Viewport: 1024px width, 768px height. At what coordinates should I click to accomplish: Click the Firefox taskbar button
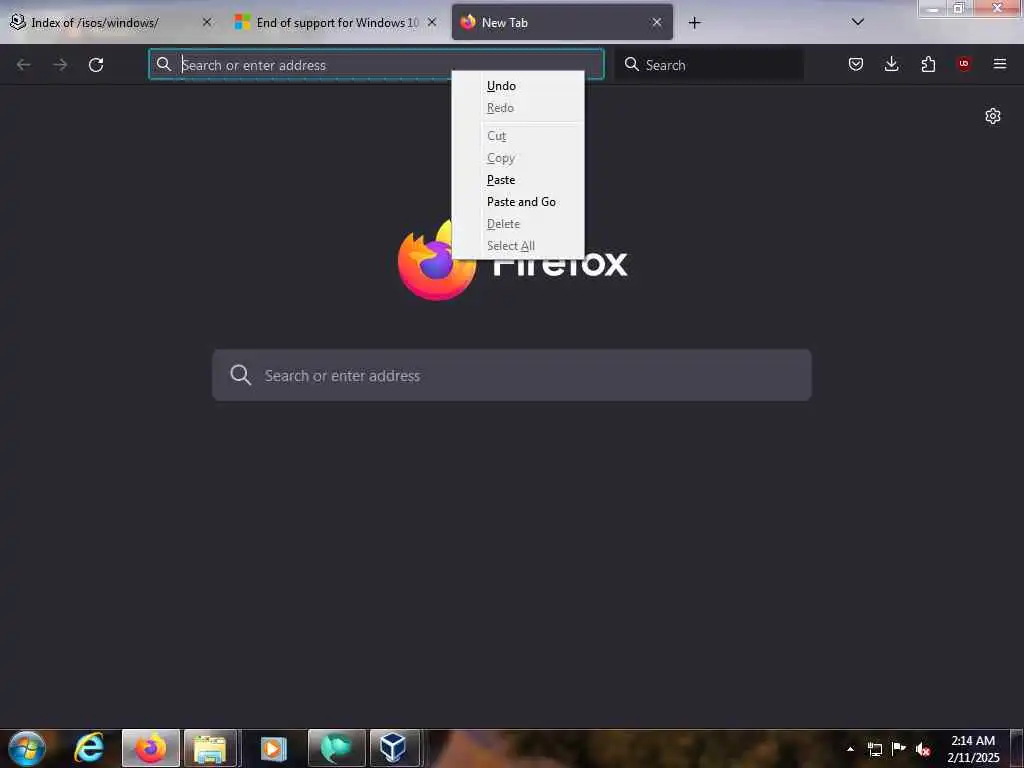coord(151,748)
